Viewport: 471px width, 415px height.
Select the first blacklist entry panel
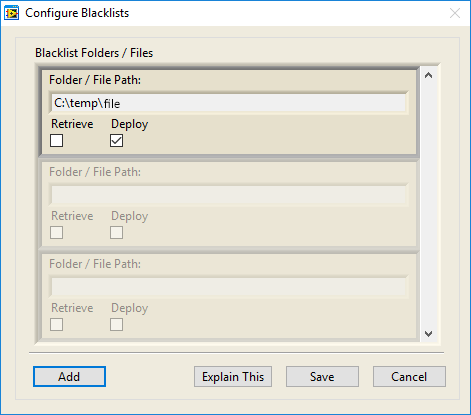click(229, 112)
